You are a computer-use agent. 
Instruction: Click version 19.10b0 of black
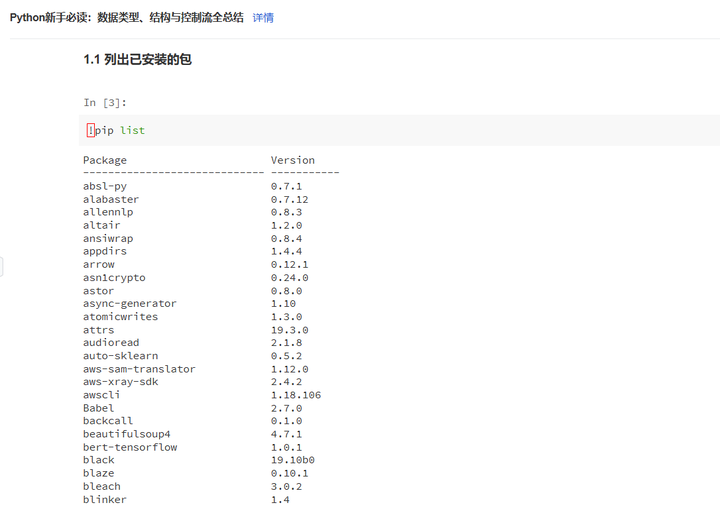[x=292, y=460]
